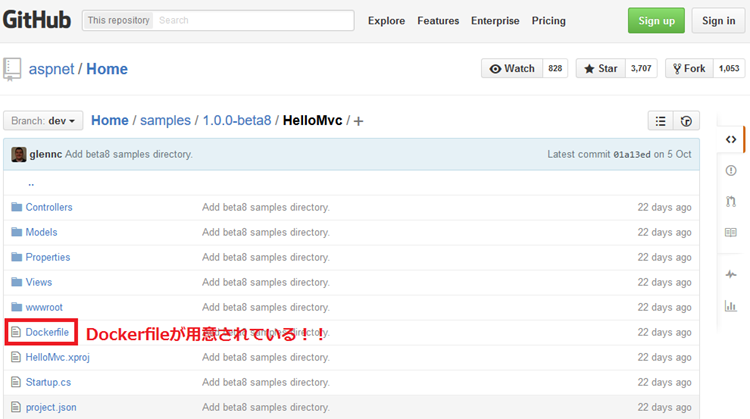Click the This repository search scope label
The image size is (750, 419).
coord(119,21)
